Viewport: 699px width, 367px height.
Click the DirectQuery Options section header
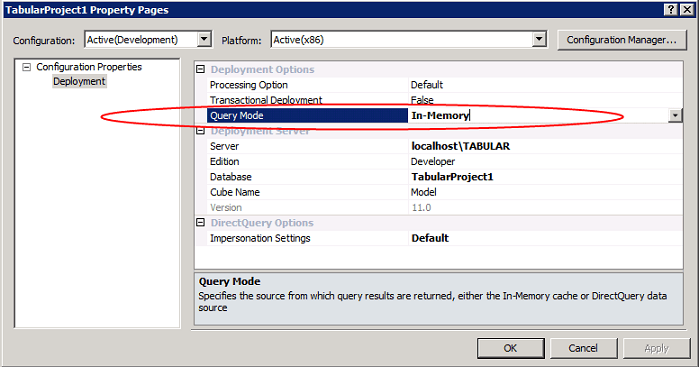point(262,223)
